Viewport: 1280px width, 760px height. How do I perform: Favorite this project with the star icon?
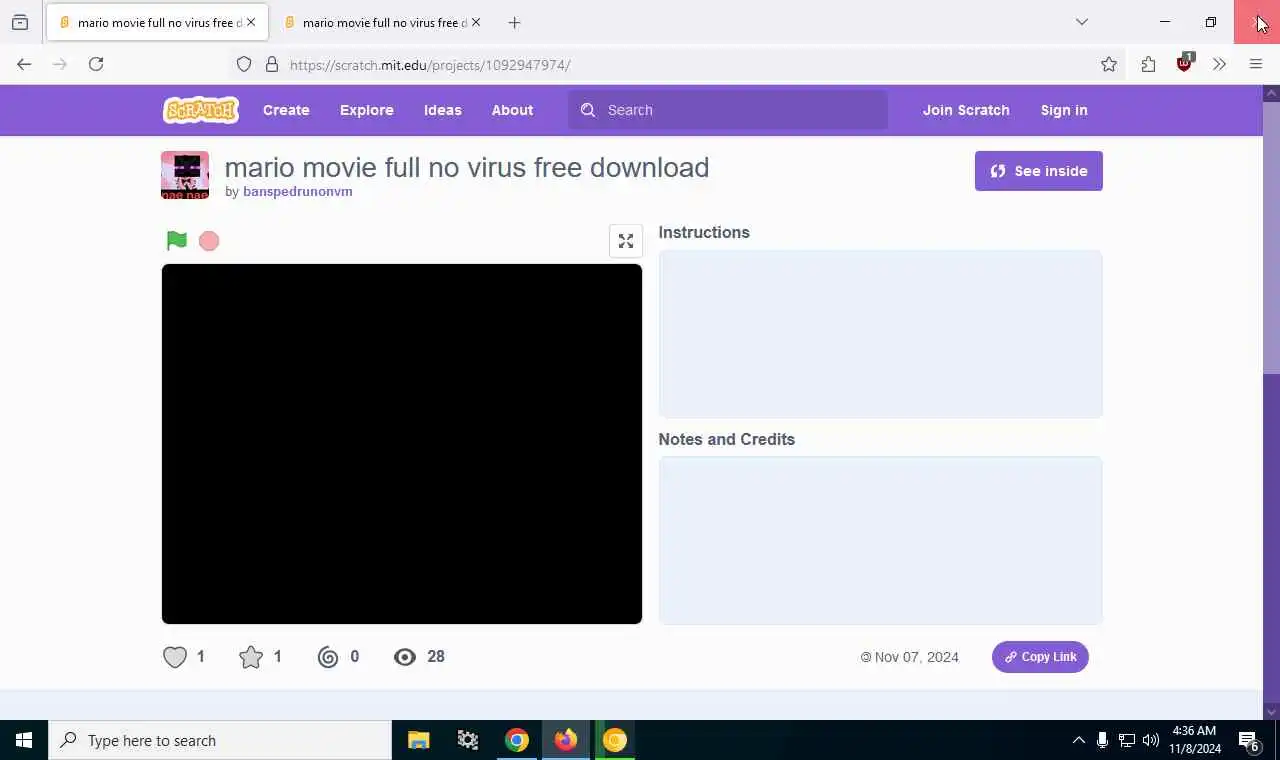tap(251, 657)
